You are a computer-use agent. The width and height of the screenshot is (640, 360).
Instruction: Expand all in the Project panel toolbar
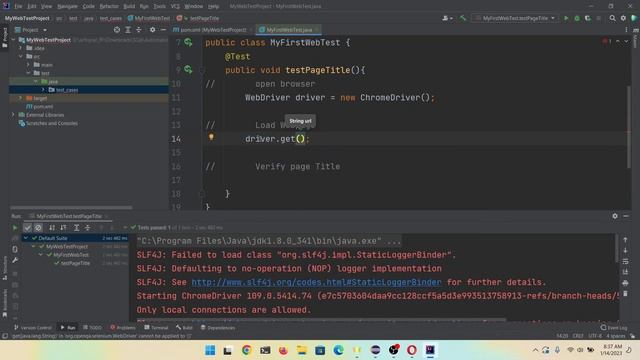(x=128, y=30)
